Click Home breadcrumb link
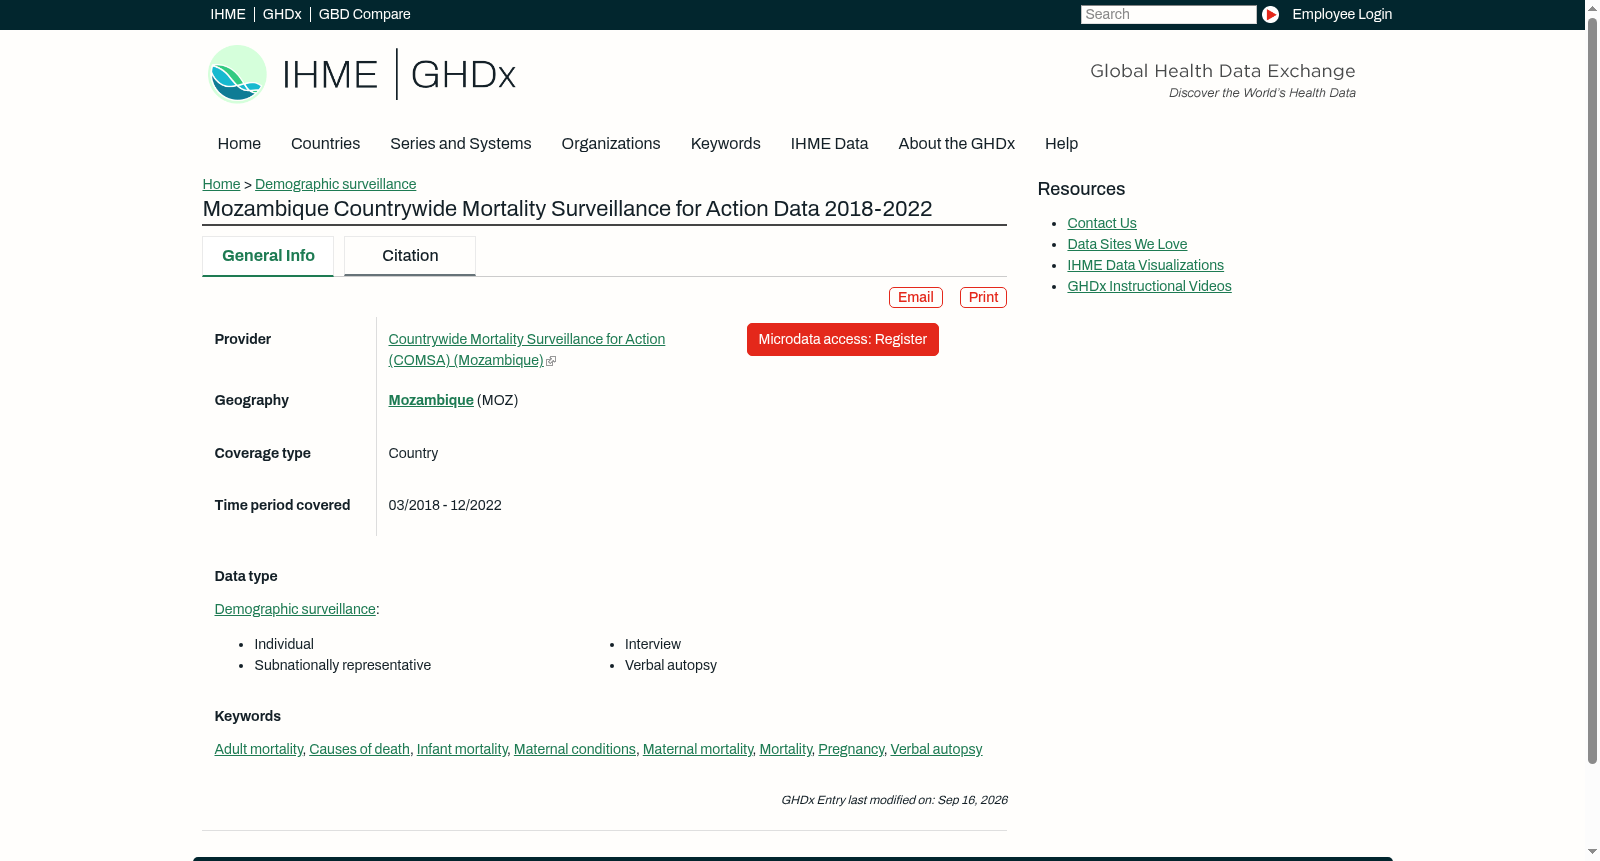Image resolution: width=1600 pixels, height=861 pixels. (221, 184)
